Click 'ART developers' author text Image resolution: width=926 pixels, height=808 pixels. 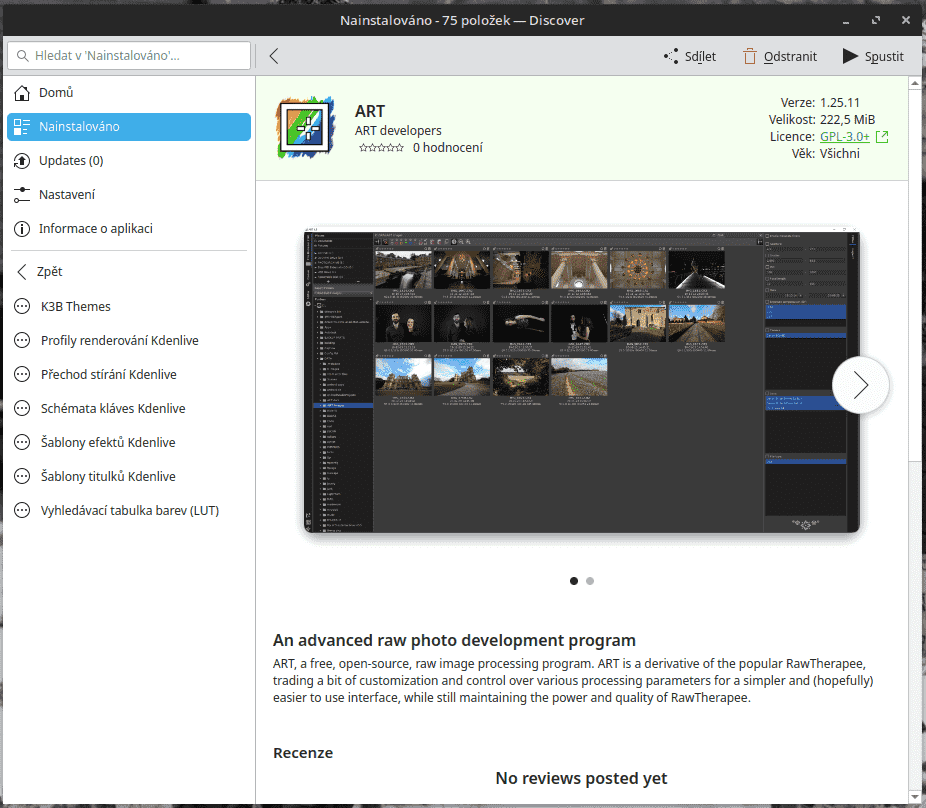tap(398, 131)
